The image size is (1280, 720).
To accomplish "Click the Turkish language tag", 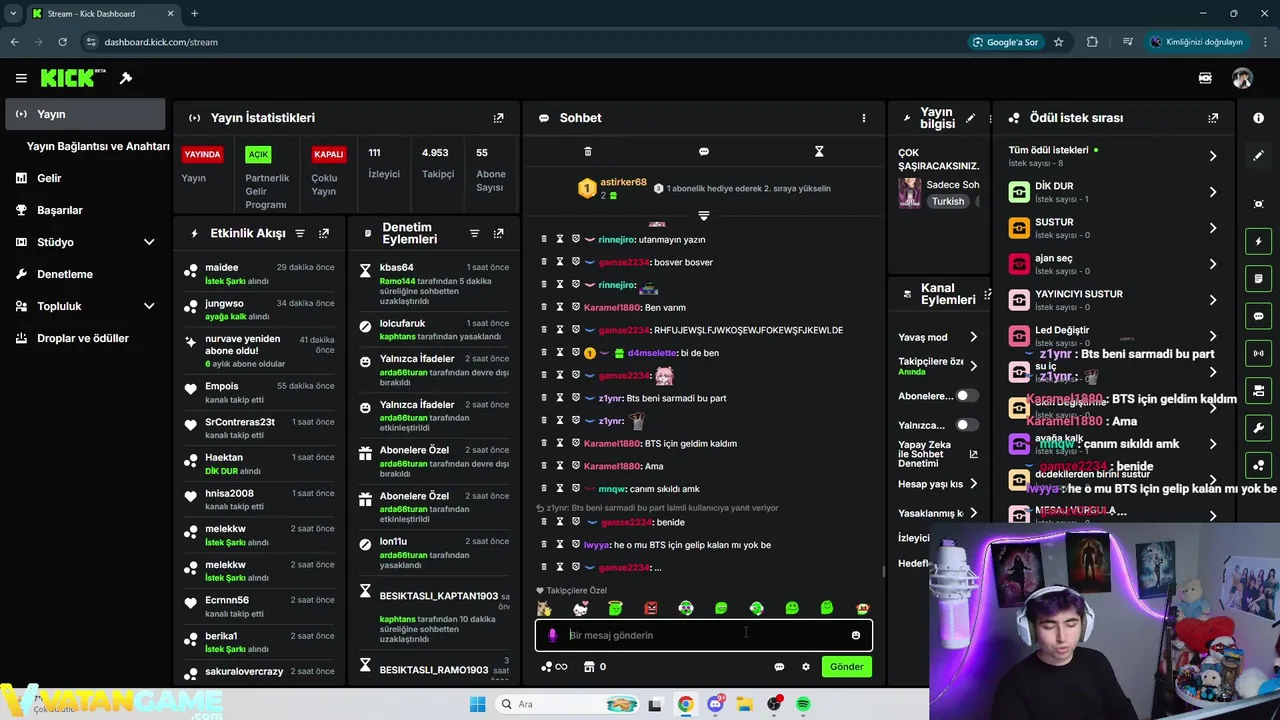I will [948, 201].
